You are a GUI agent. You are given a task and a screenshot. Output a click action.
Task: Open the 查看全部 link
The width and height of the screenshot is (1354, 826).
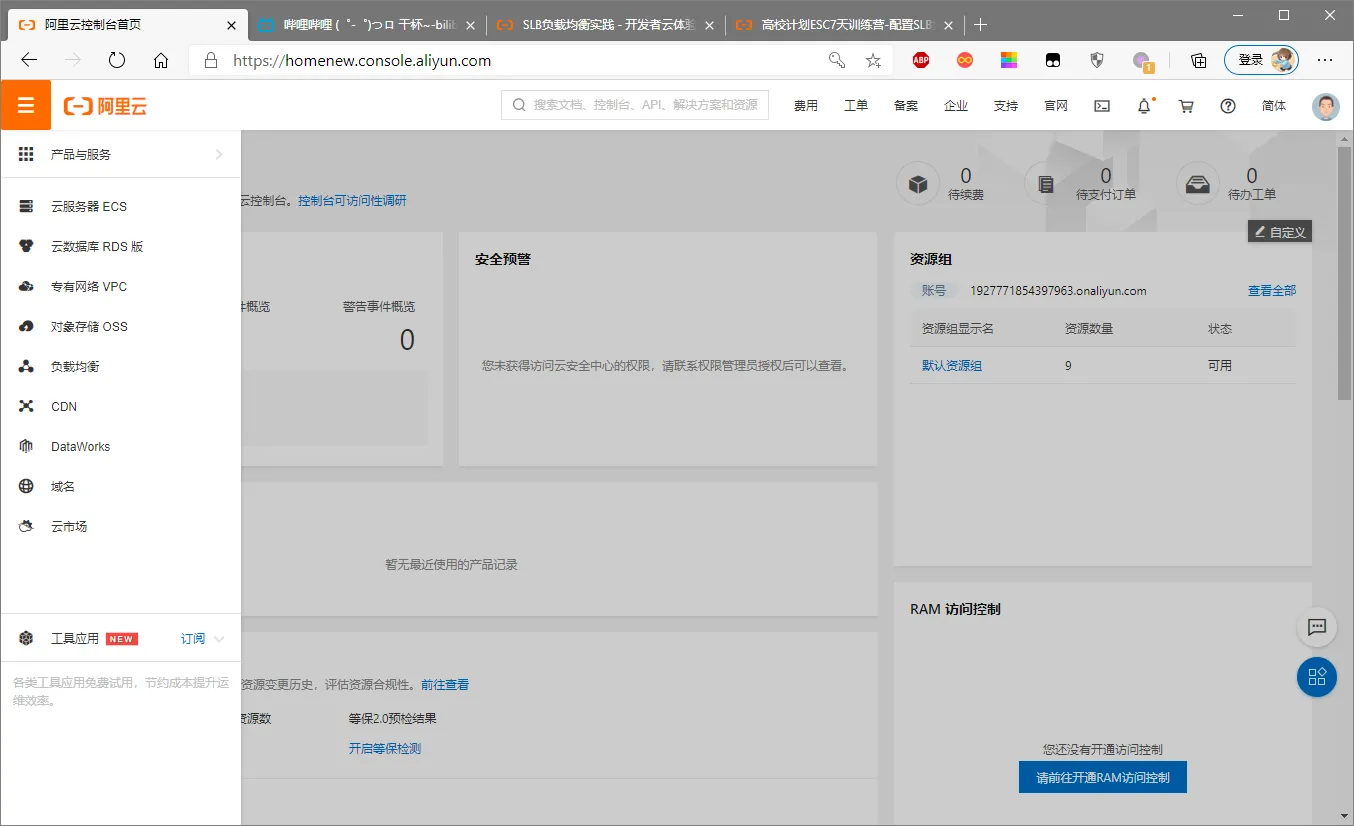(x=1272, y=291)
